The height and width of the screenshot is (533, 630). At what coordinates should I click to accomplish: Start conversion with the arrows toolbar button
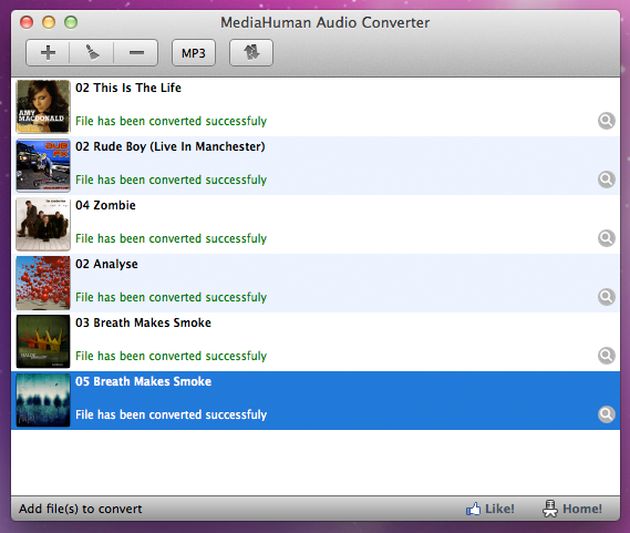(x=251, y=53)
